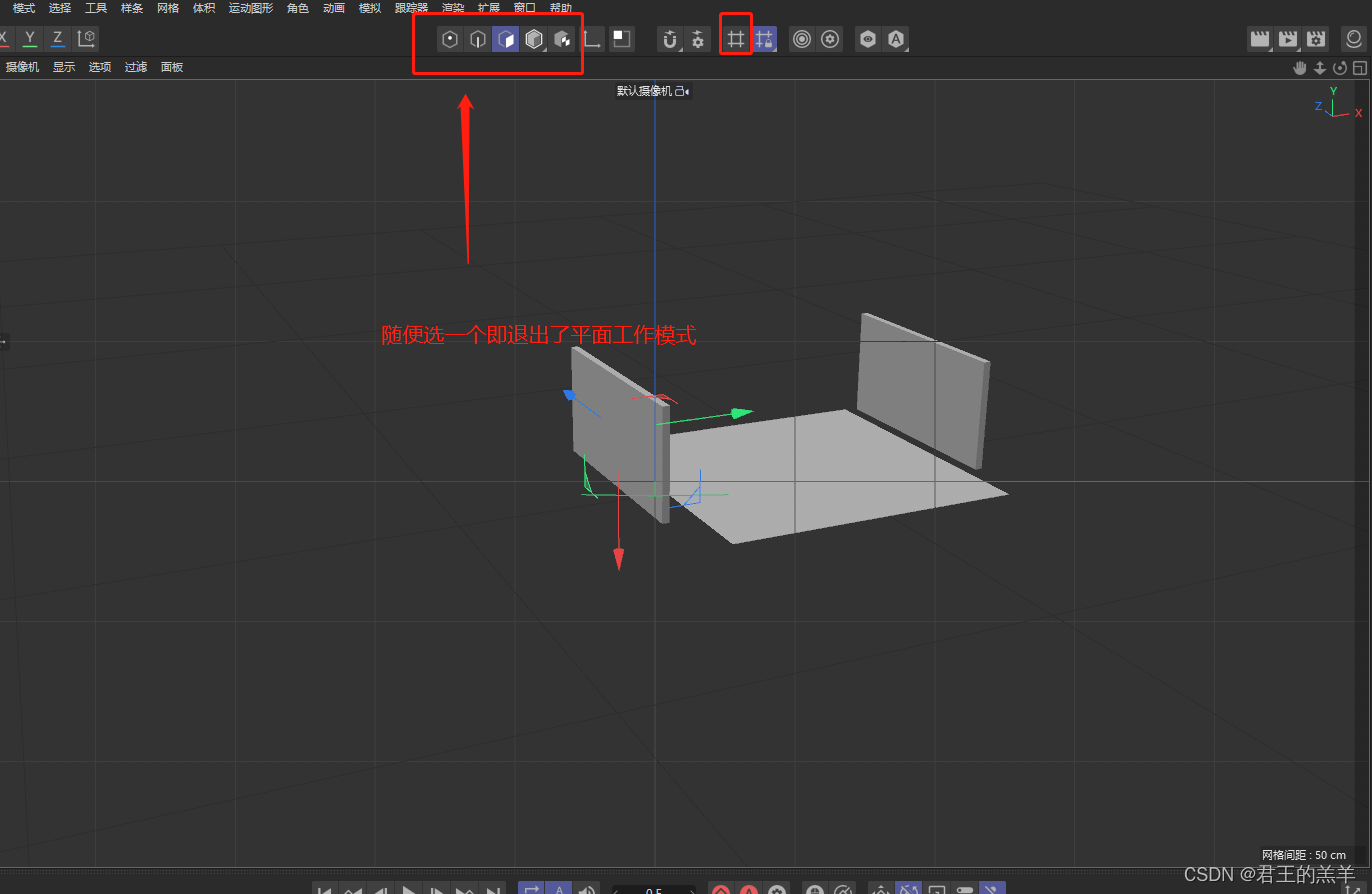Image resolution: width=1372 pixels, height=894 pixels.
Task: Click the green axis arrow of the gizmo
Action: coord(742,412)
